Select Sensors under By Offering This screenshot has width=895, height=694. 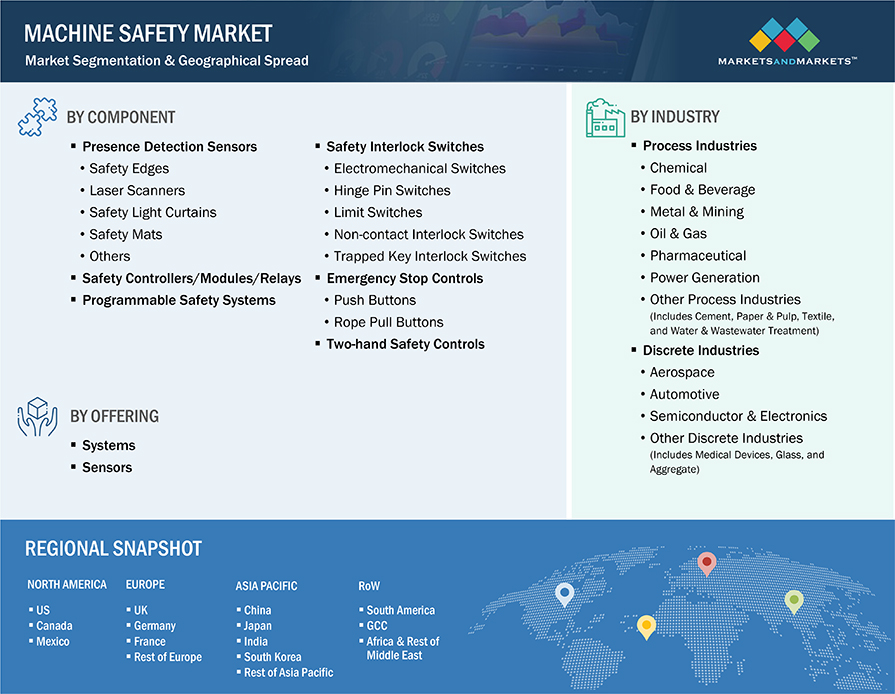tap(107, 467)
